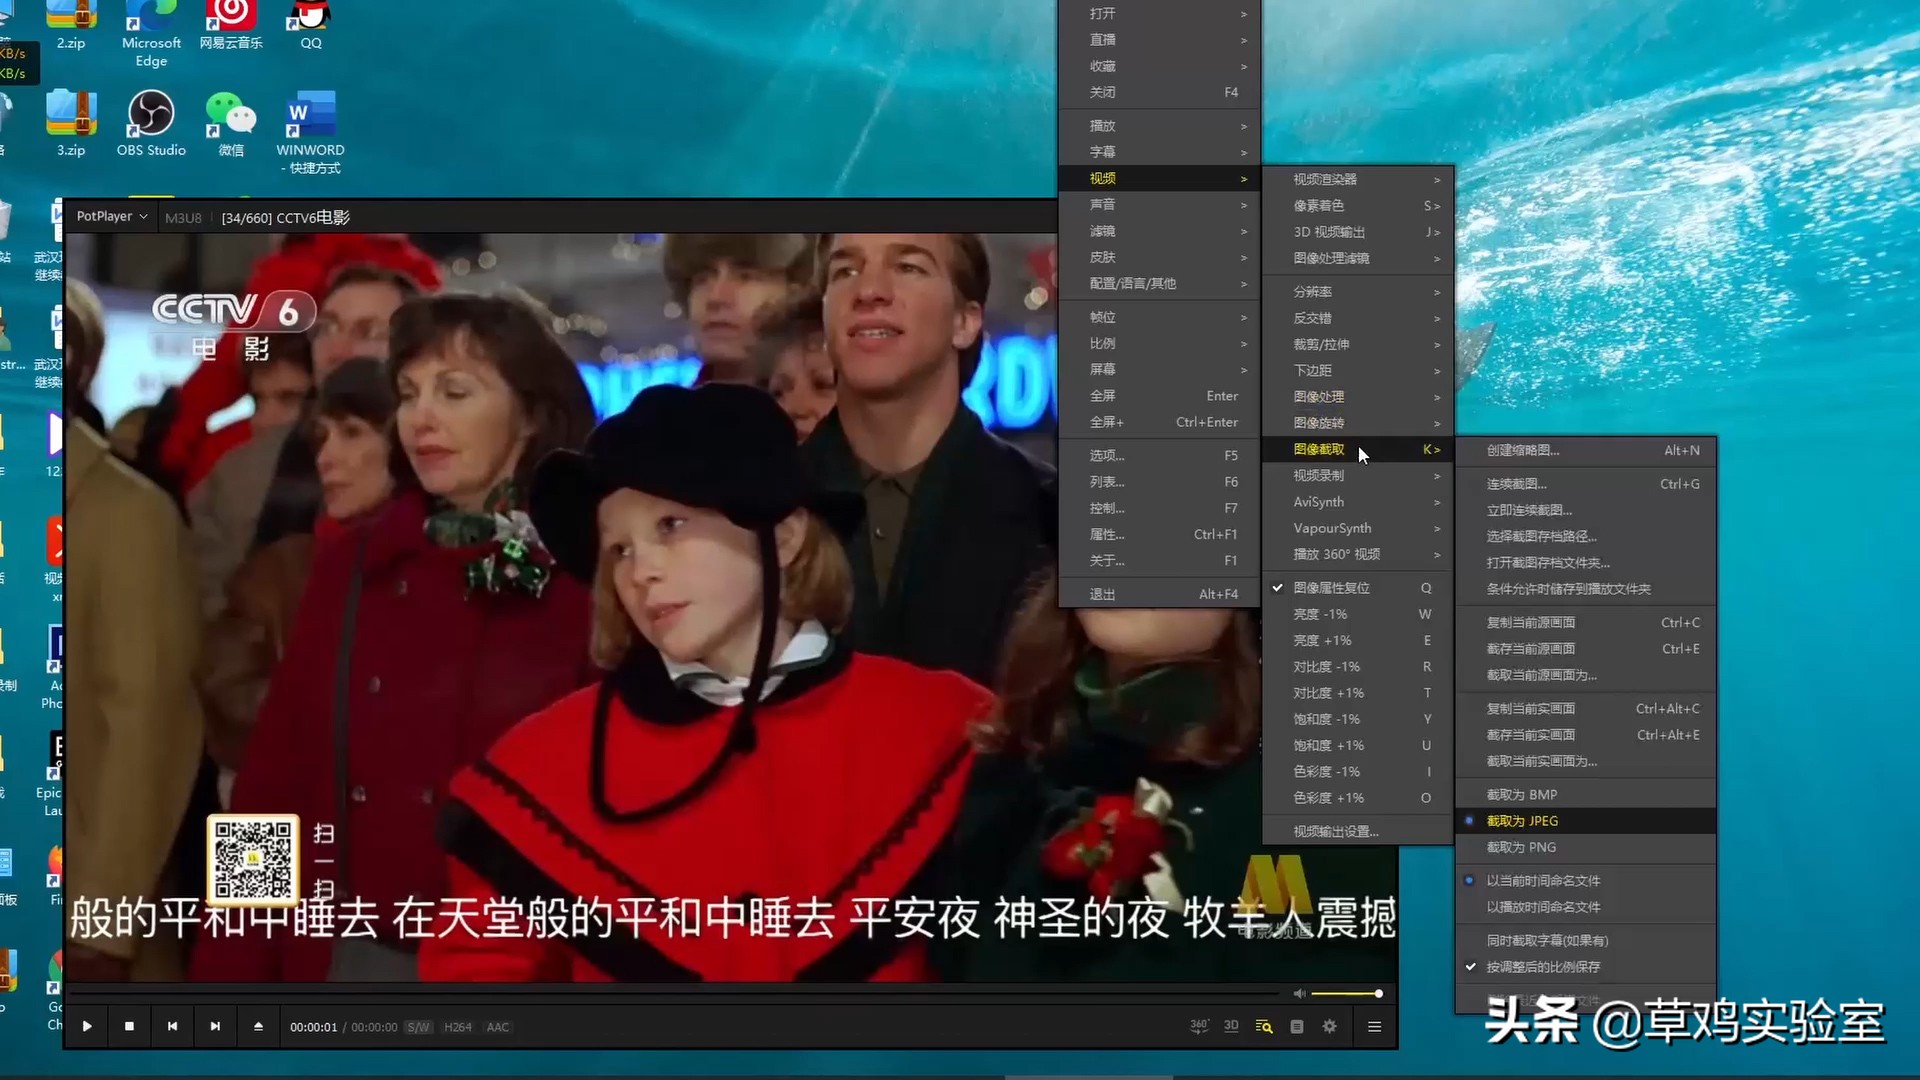Open WINWORD shortcut desktop icon
Viewport: 1920px width, 1080px height.
click(310, 132)
